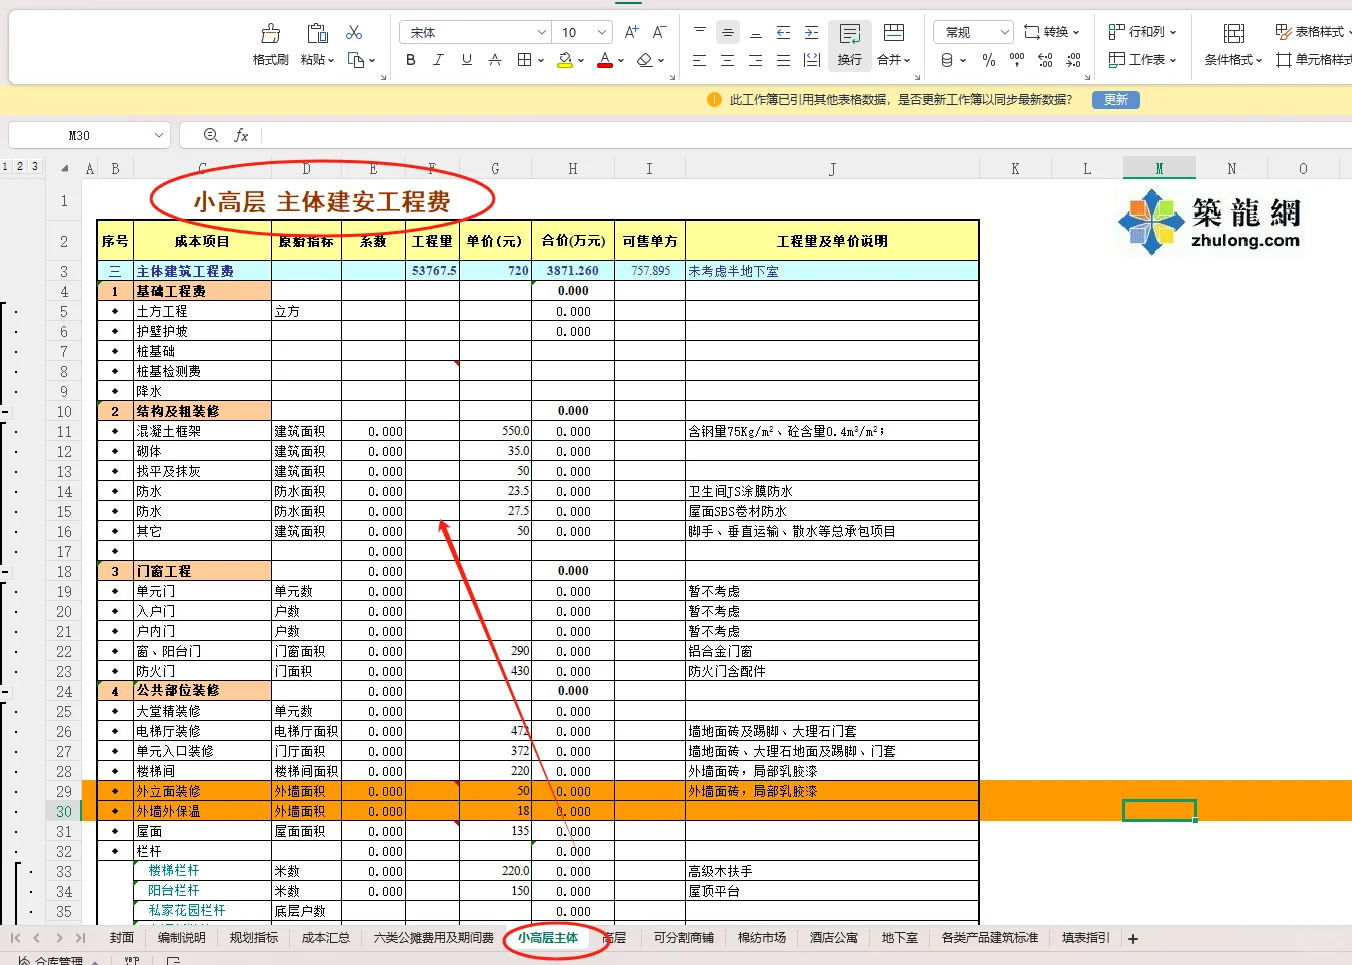Image resolution: width=1352 pixels, height=965 pixels.
Task: Center text horizontally
Action: 728,60
